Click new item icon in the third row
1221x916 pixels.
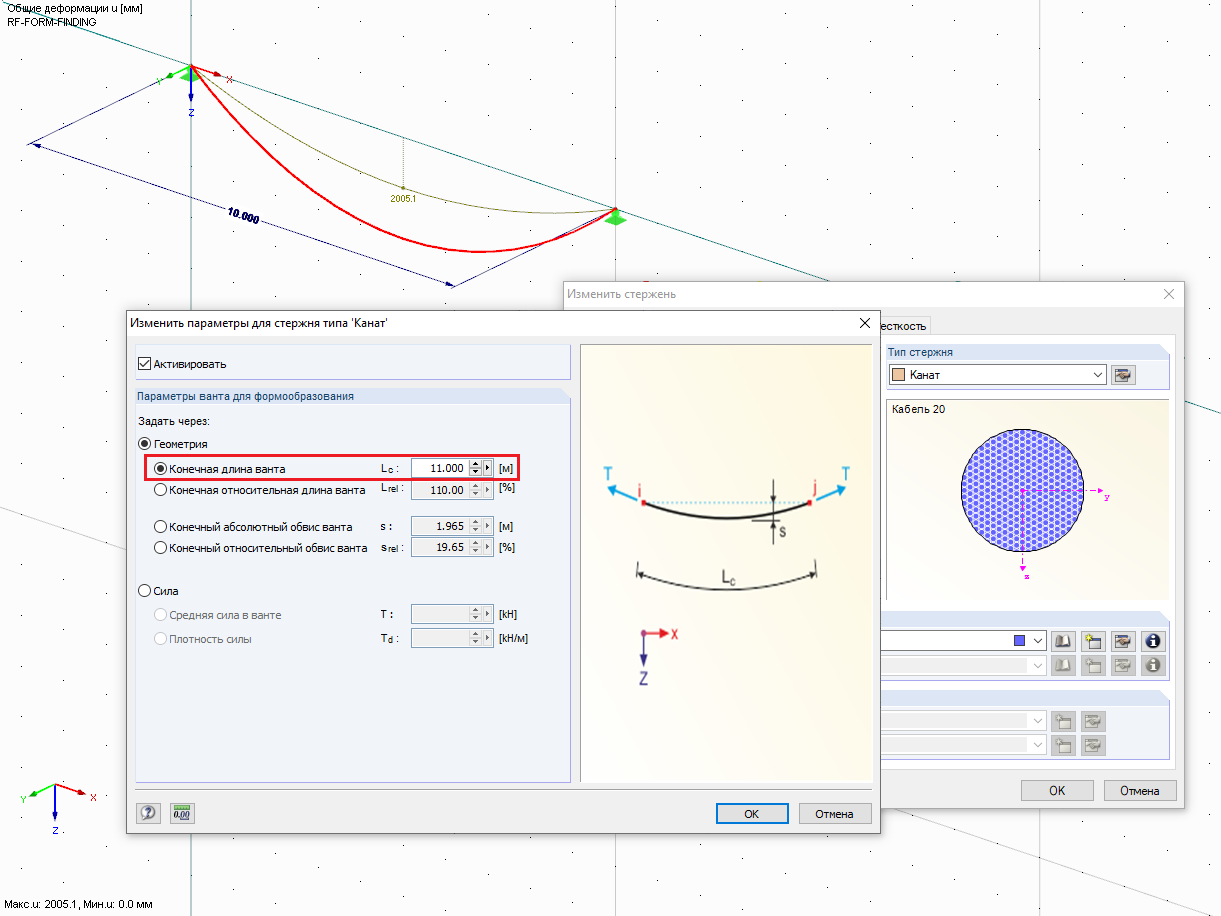point(1064,721)
